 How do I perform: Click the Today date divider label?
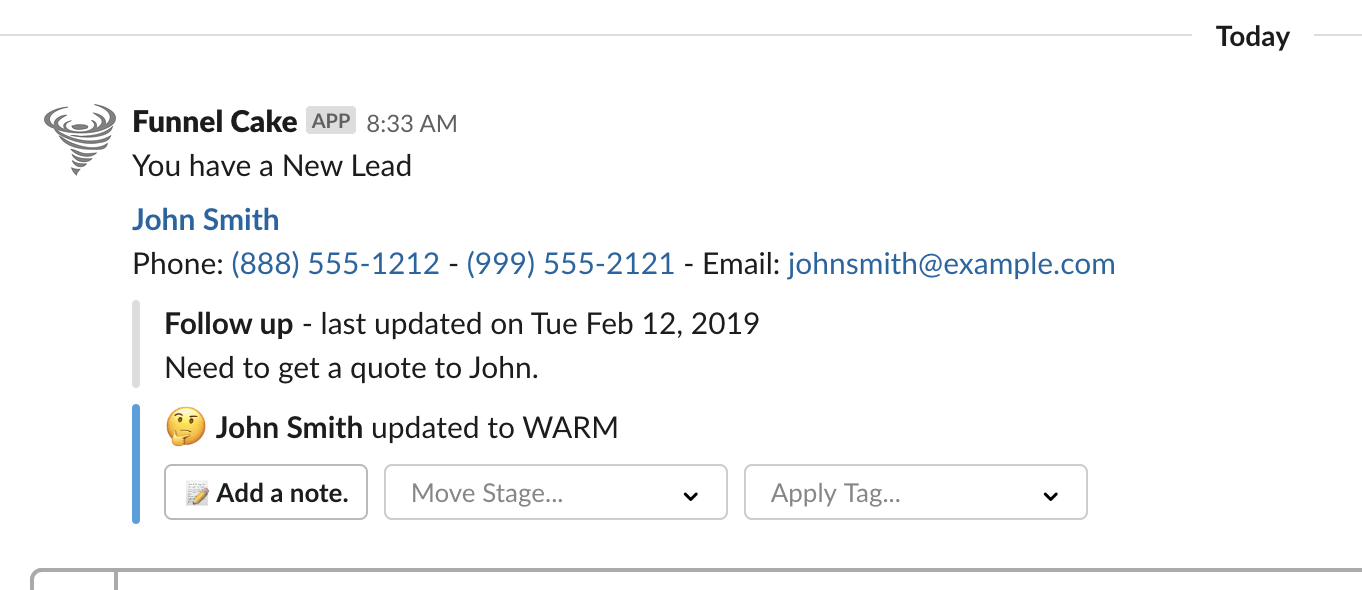1253,37
